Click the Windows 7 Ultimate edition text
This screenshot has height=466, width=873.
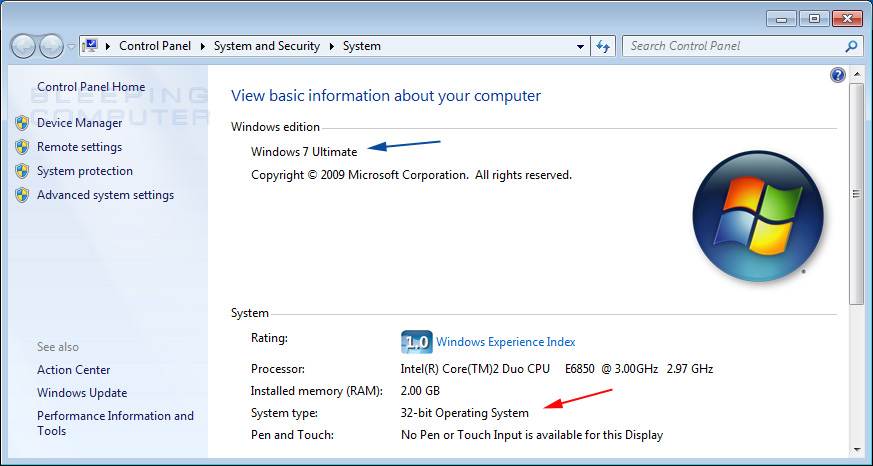pyautogui.click(x=304, y=151)
